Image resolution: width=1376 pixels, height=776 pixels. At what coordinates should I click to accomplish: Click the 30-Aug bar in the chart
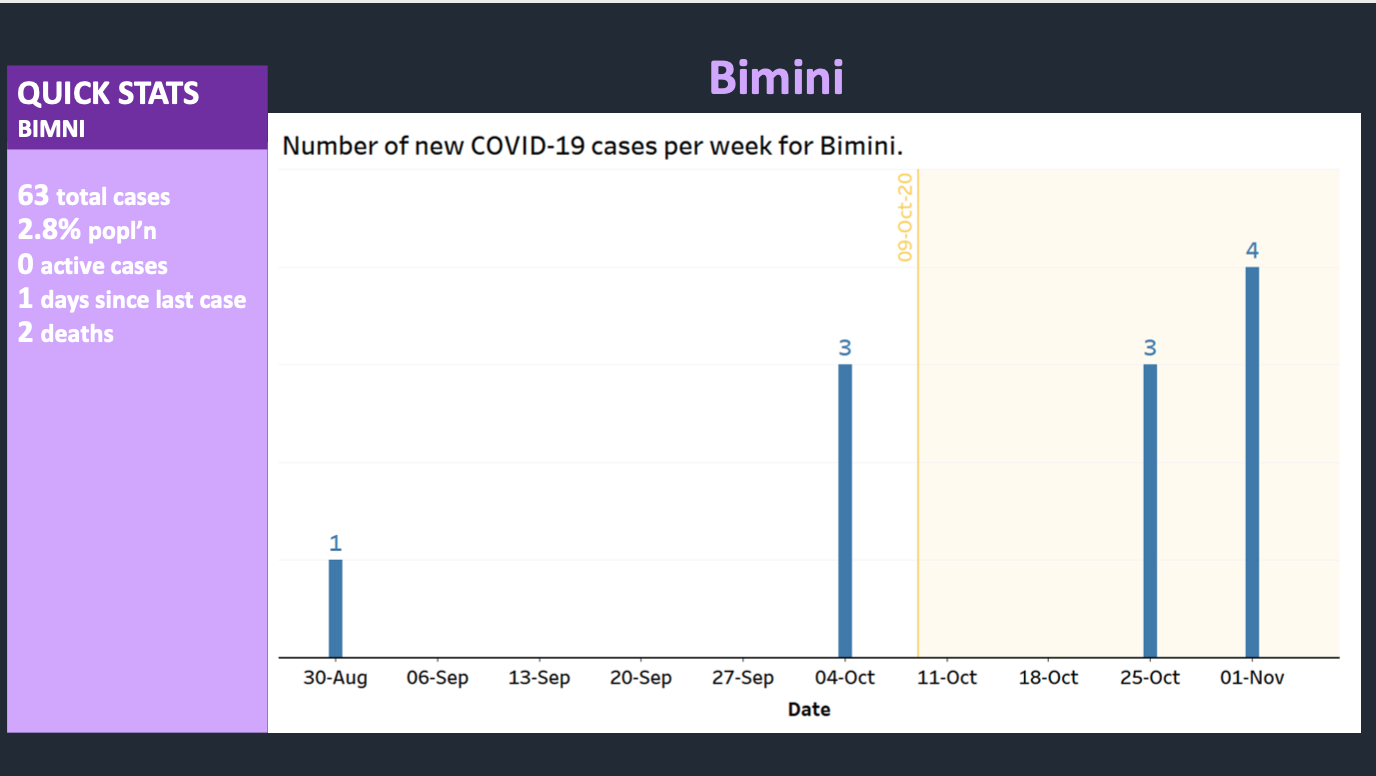(335, 608)
